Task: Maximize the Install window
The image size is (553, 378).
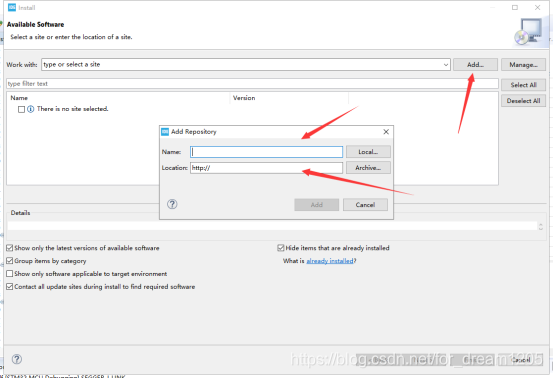Action: [515, 7]
